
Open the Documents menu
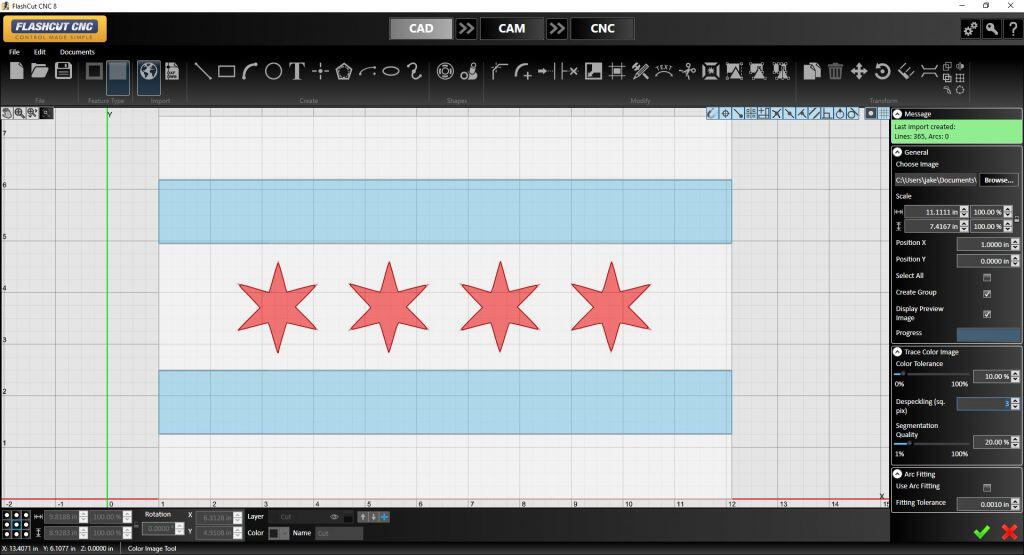pyautogui.click(x=77, y=52)
